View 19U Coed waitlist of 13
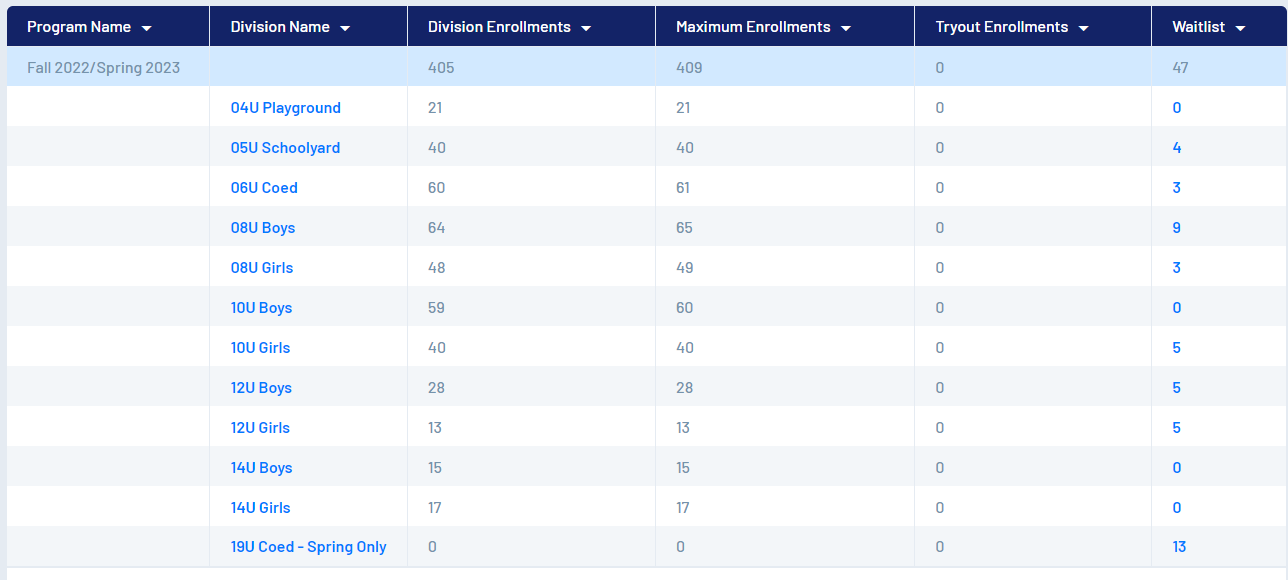Image resolution: width=1288 pixels, height=580 pixels. (x=1180, y=547)
